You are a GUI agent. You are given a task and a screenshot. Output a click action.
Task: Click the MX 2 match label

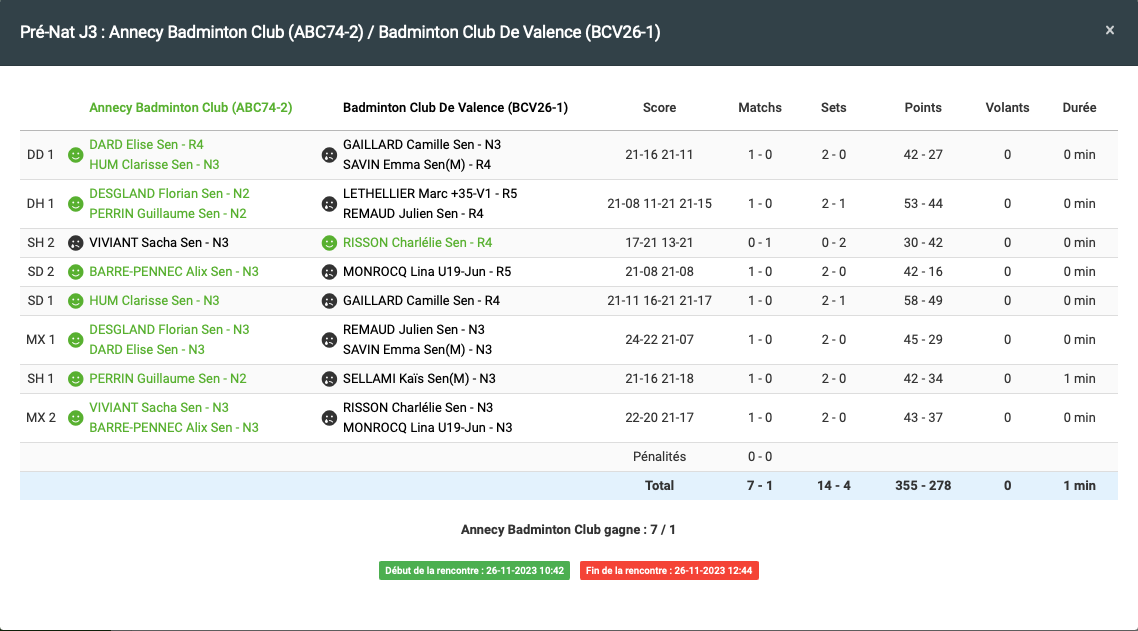41,418
